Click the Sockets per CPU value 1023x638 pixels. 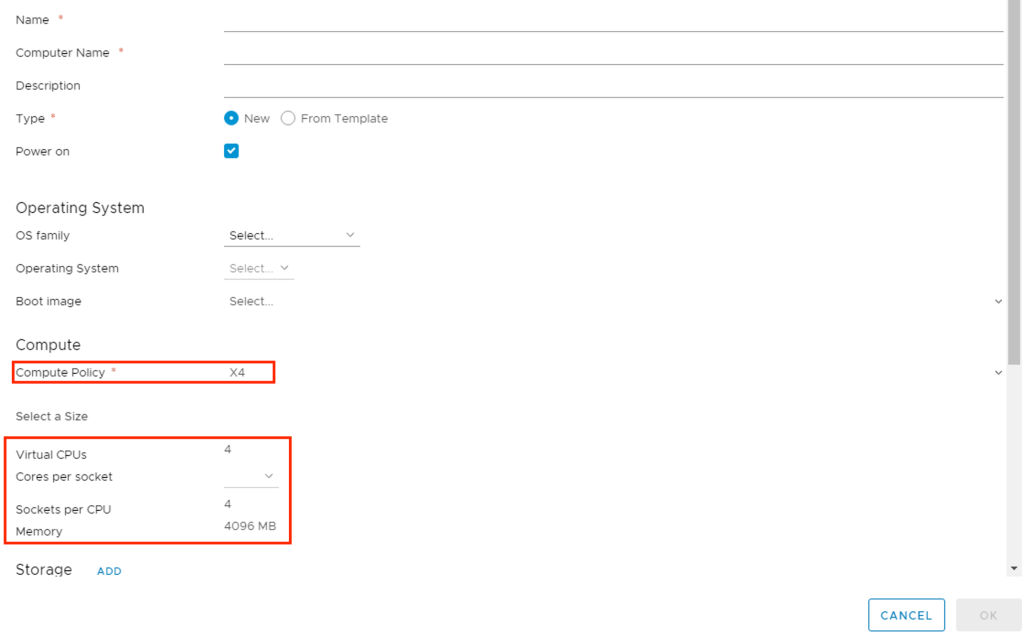228,504
